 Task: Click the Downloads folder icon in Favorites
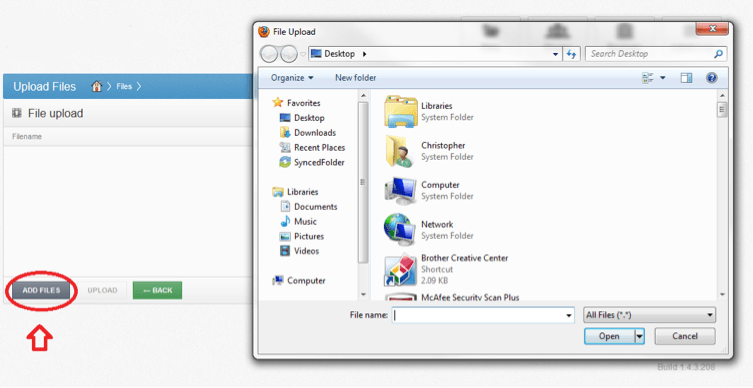pyautogui.click(x=285, y=133)
